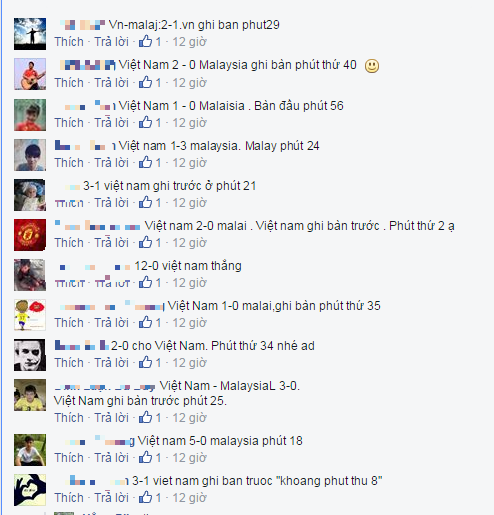This screenshot has width=494, height=515.
Task: Click the like-count thumb under the 'phút thứ 40' comment
Action: pyautogui.click(x=145, y=82)
